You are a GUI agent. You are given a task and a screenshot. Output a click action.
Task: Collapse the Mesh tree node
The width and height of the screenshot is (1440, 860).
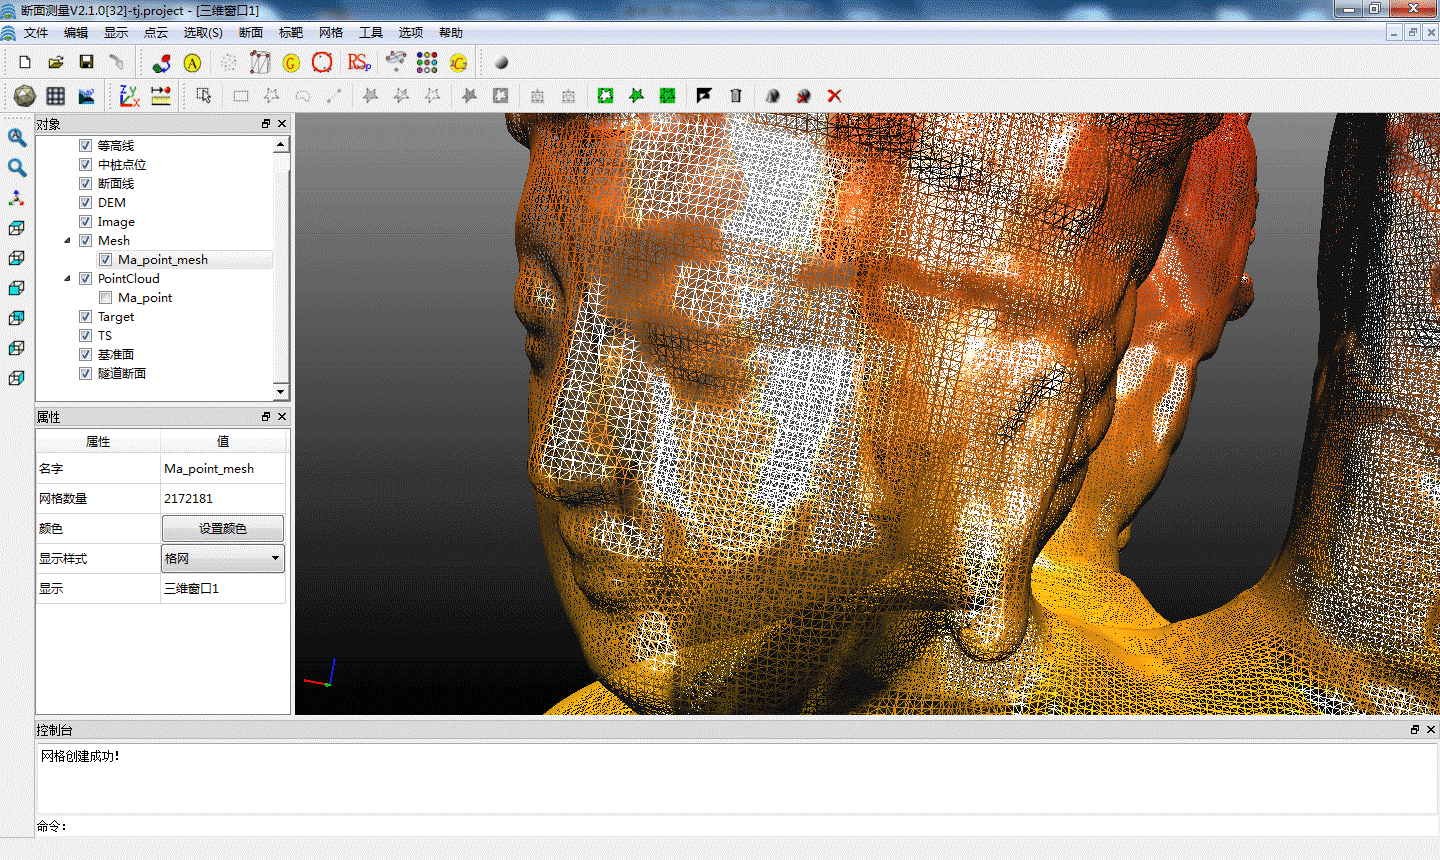tap(68, 241)
